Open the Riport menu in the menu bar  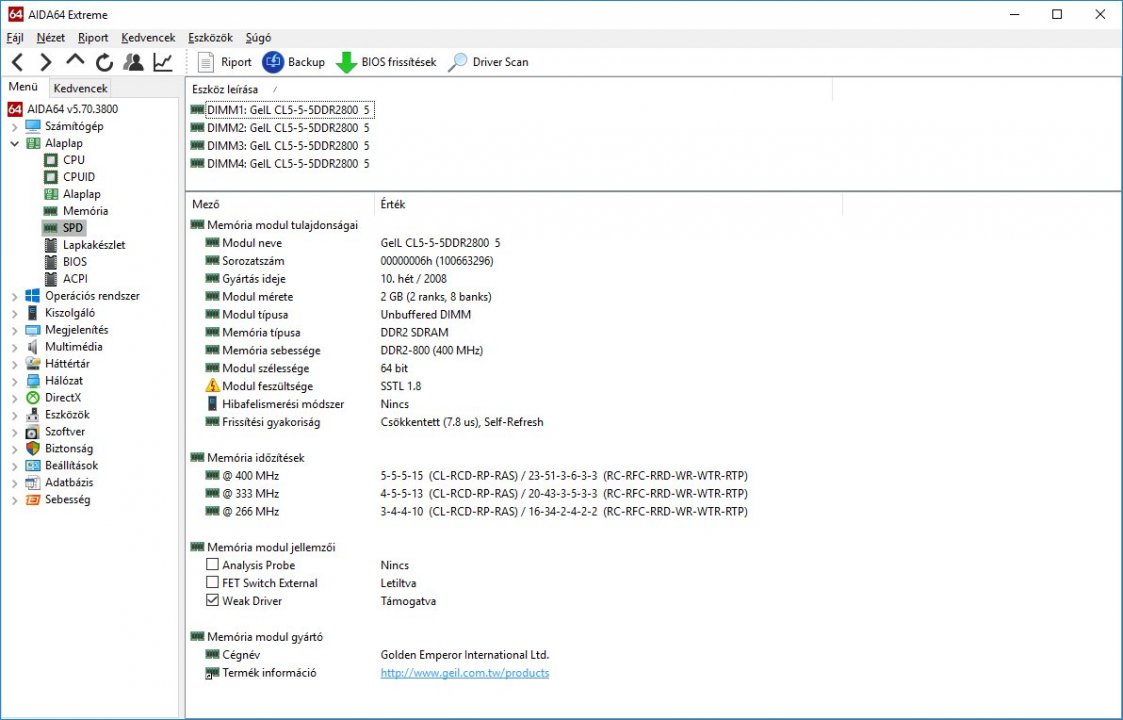(93, 38)
